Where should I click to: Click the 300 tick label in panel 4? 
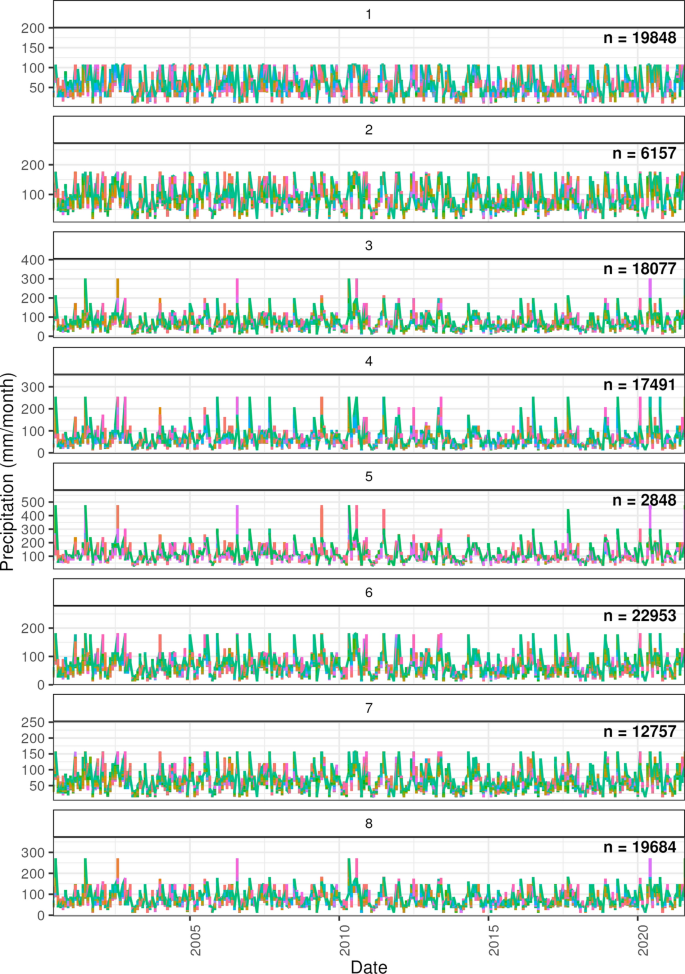coord(33,387)
